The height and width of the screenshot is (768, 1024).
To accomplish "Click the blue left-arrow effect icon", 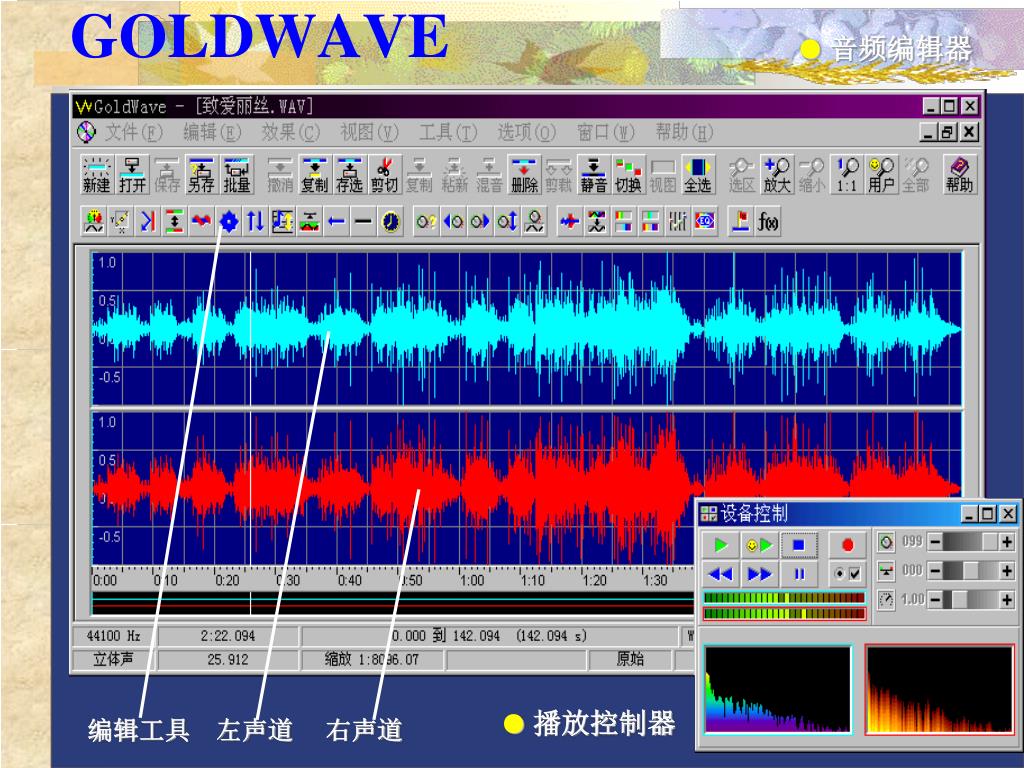I will tap(336, 221).
